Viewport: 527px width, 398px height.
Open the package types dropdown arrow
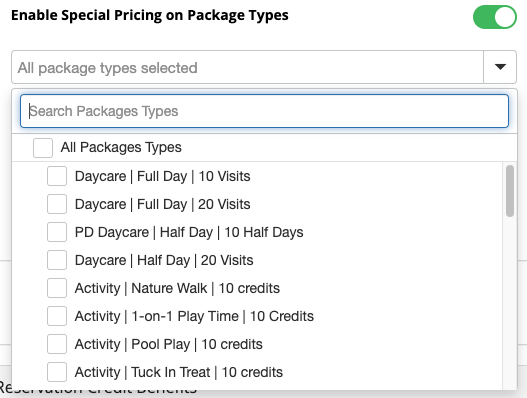point(500,67)
